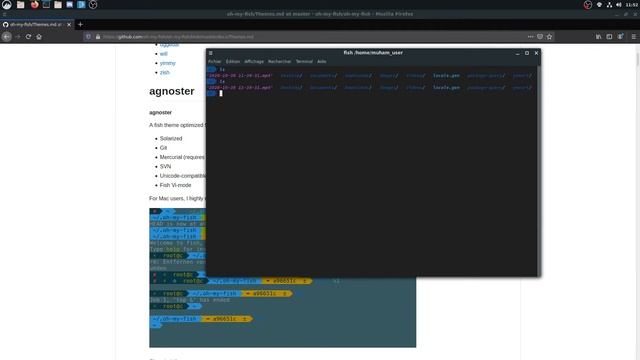Open the 'yimmy' theme link
Screen dimensions: 640x360
pyautogui.click(x=167, y=63)
